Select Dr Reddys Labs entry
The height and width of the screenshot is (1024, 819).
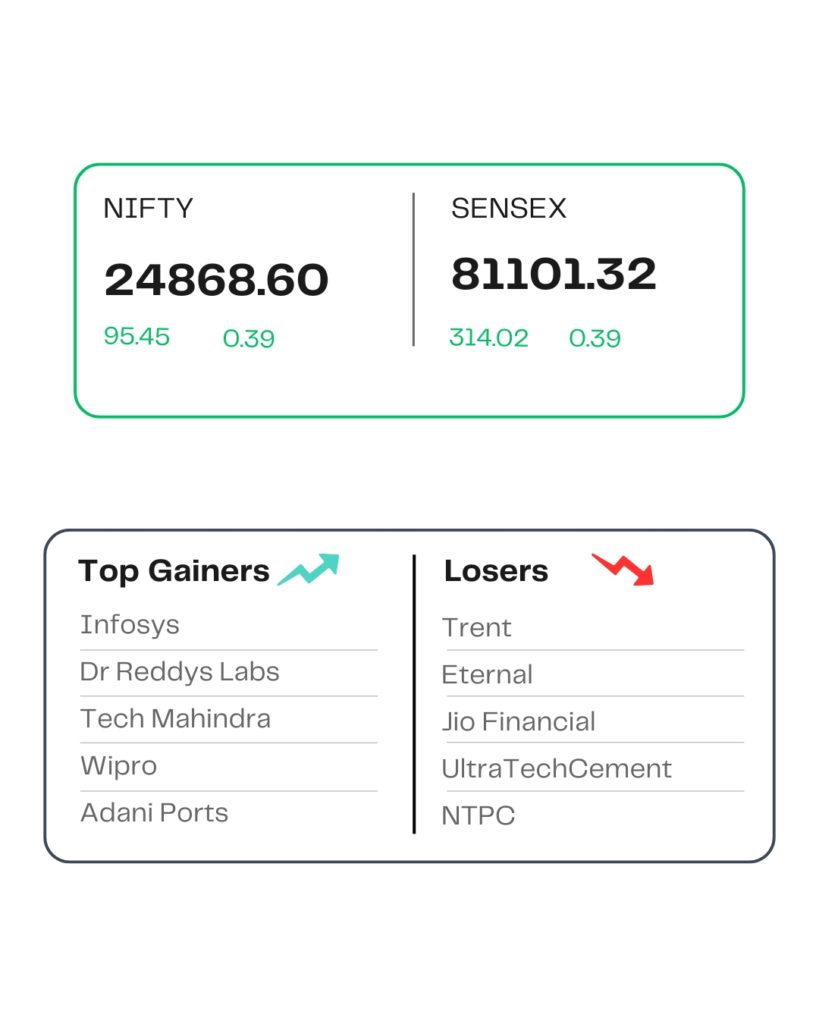[x=180, y=671]
